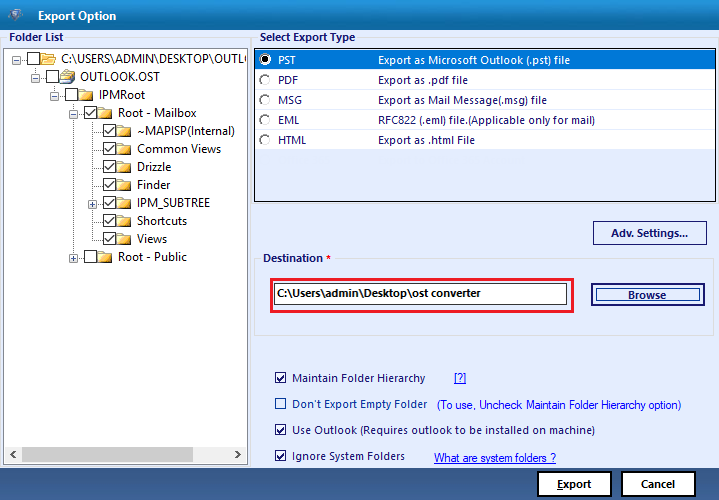Image resolution: width=719 pixels, height=500 pixels.
Task: Click the Destination path input field
Action: [420, 294]
